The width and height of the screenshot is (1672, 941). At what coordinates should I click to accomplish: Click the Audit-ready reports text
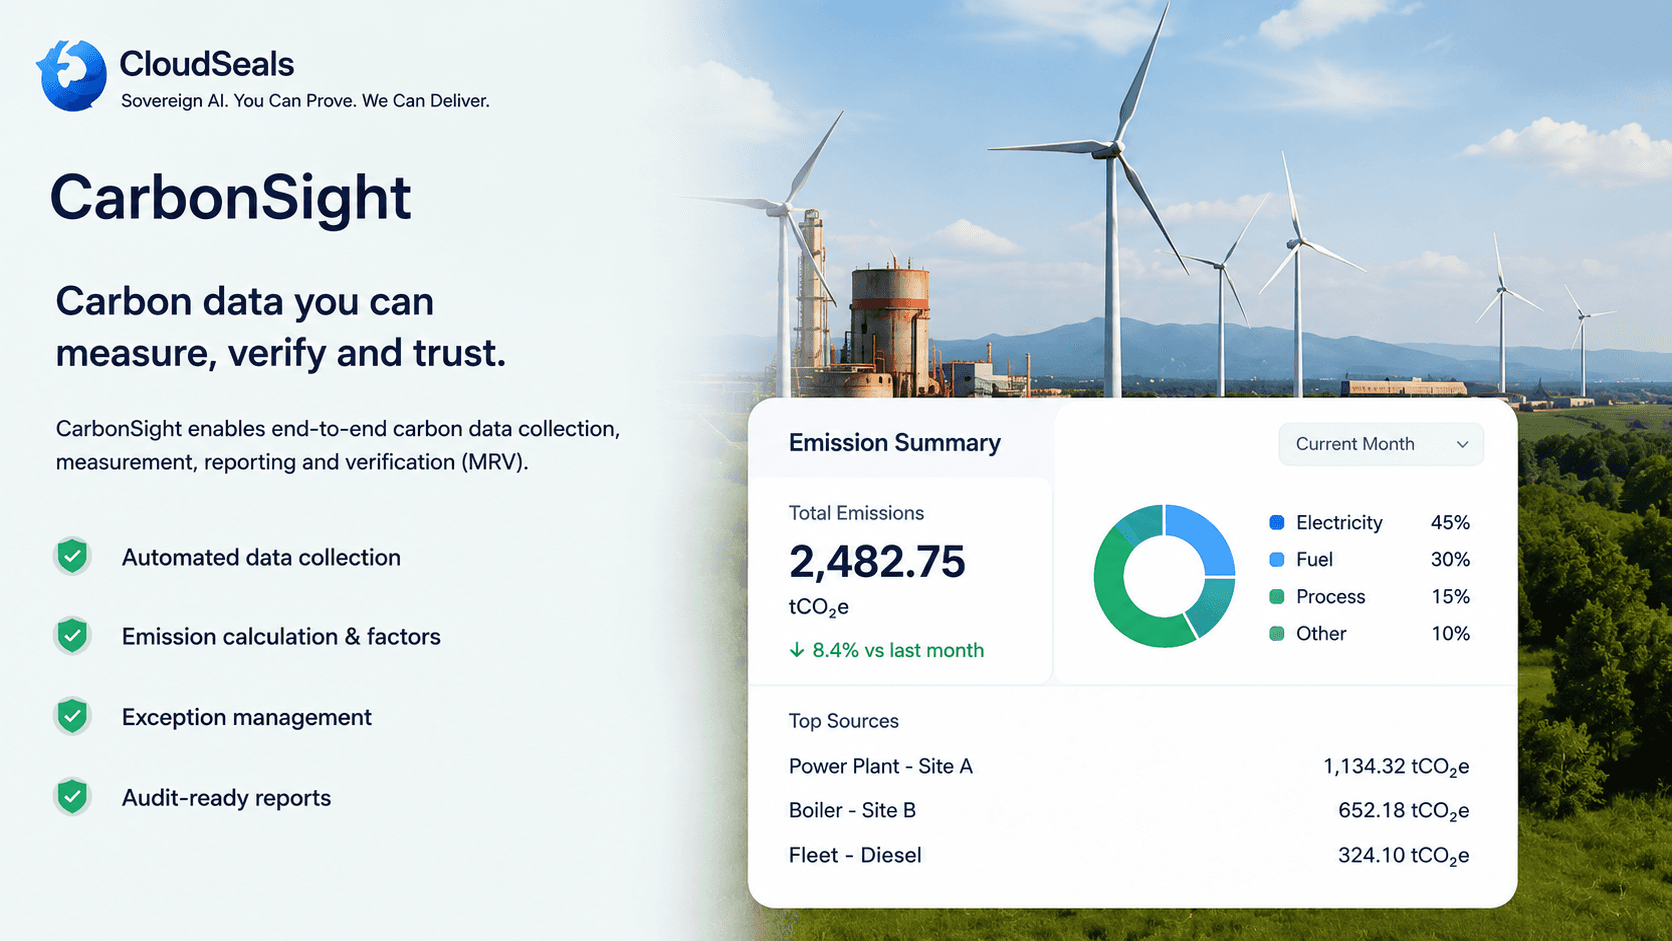point(226,798)
